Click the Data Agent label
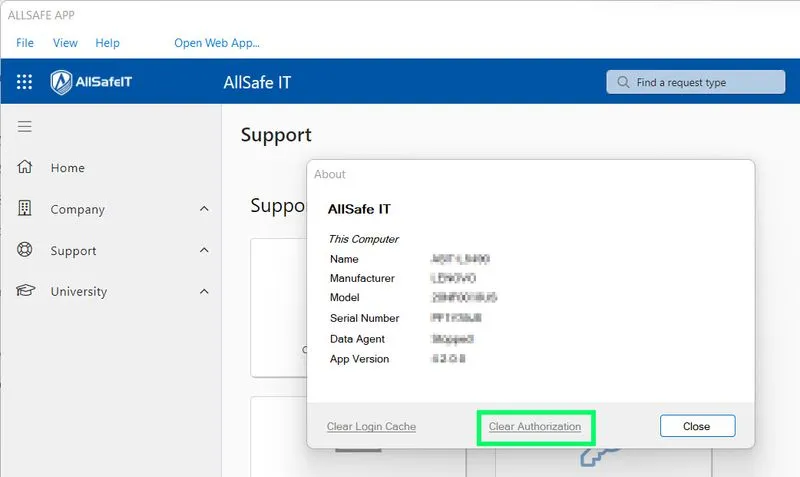Image resolution: width=800 pixels, height=477 pixels. [x=357, y=339]
